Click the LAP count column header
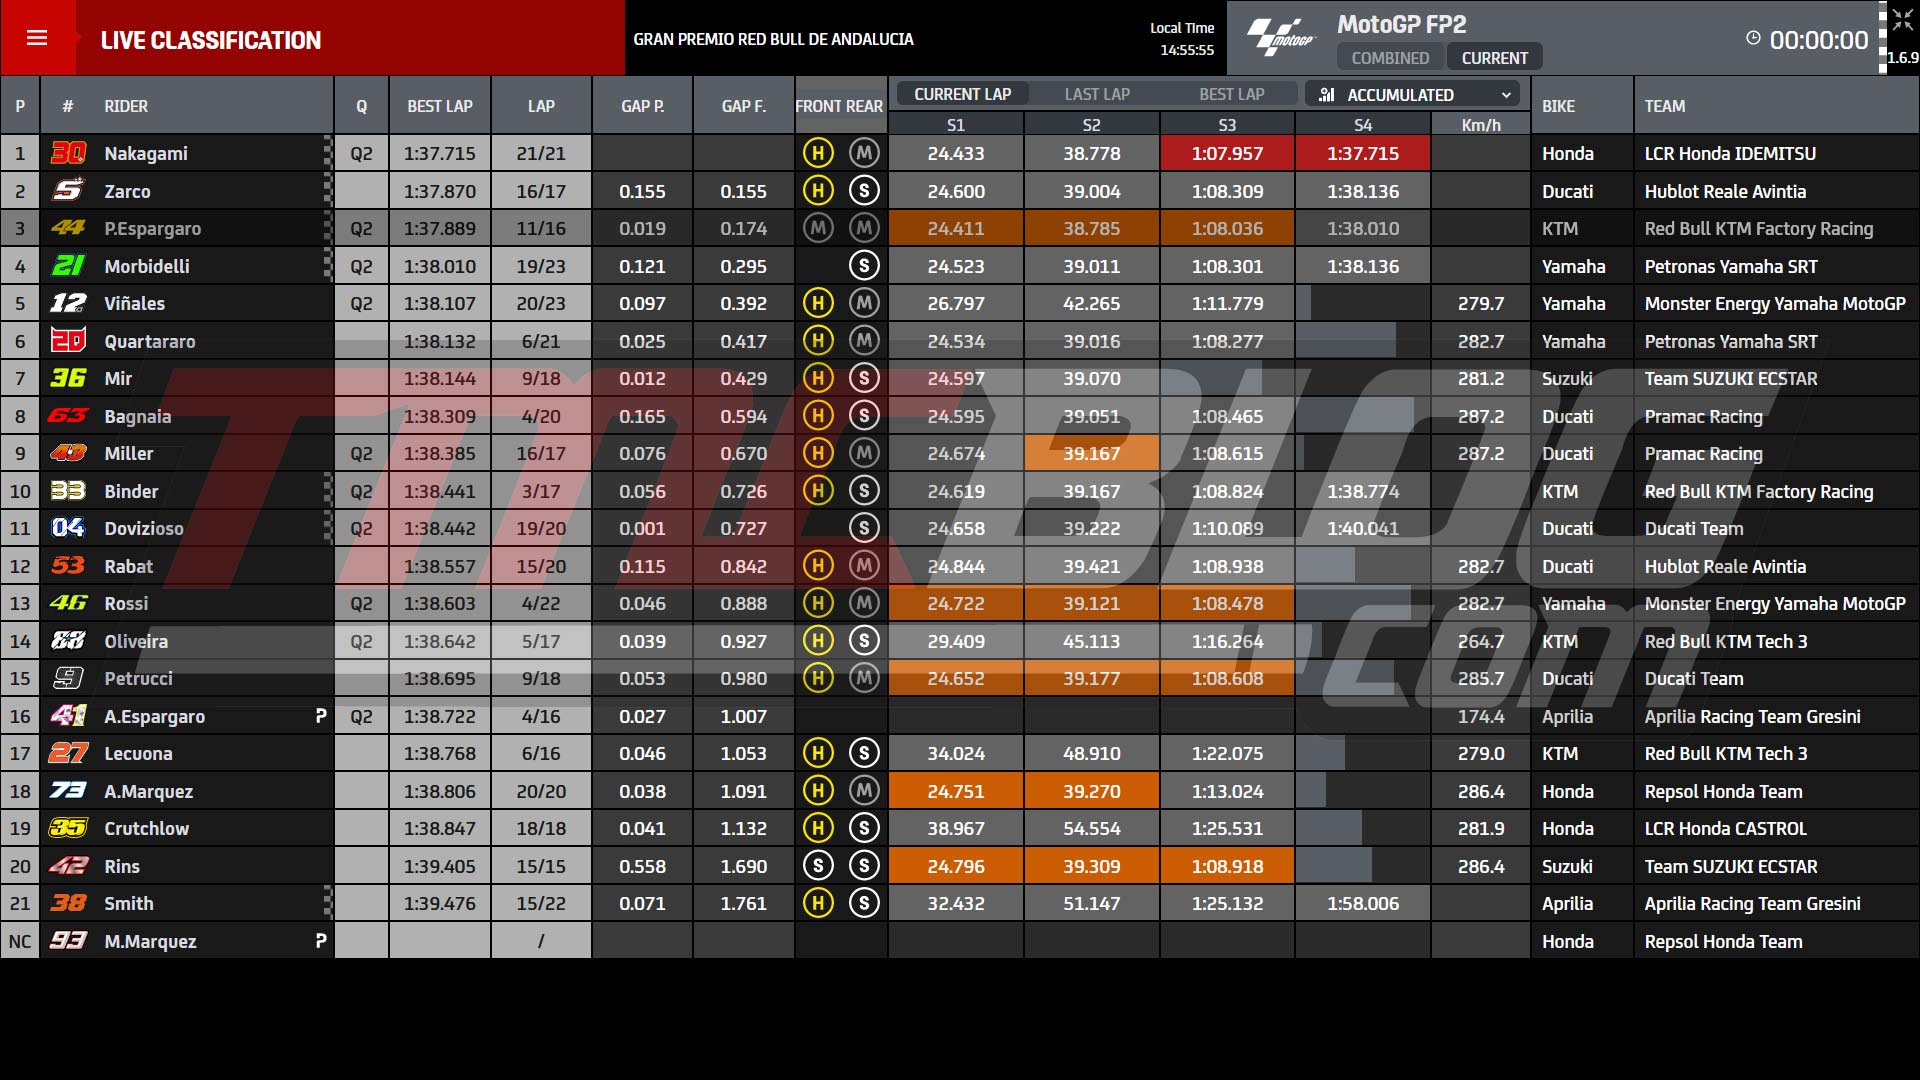 click(541, 106)
